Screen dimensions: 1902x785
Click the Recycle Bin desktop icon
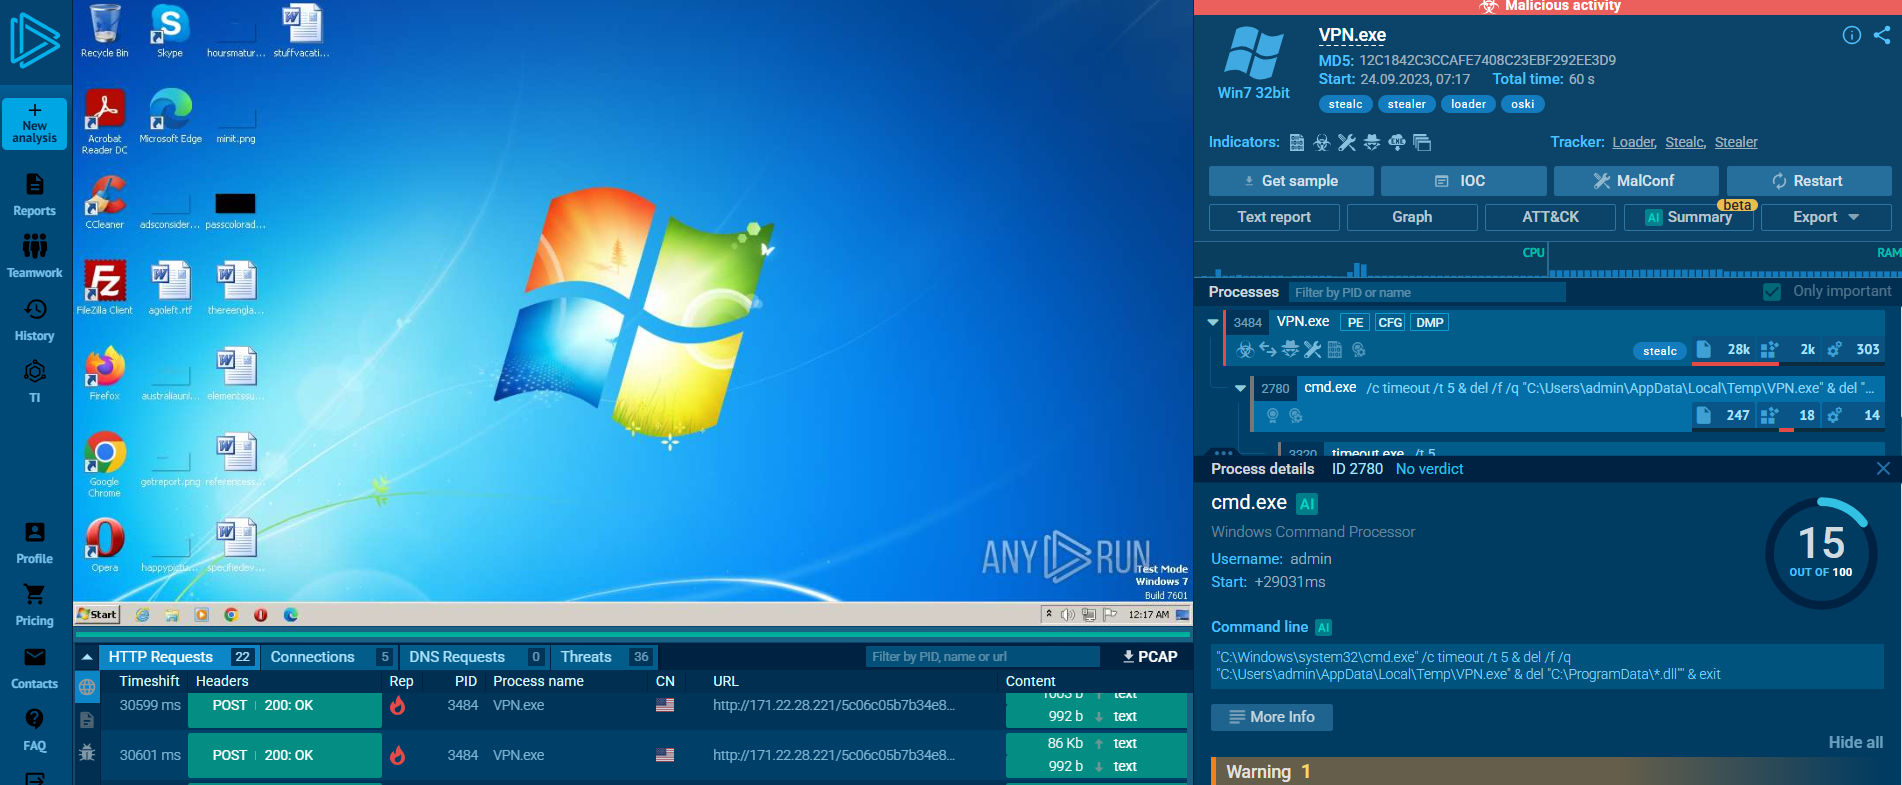click(x=104, y=32)
